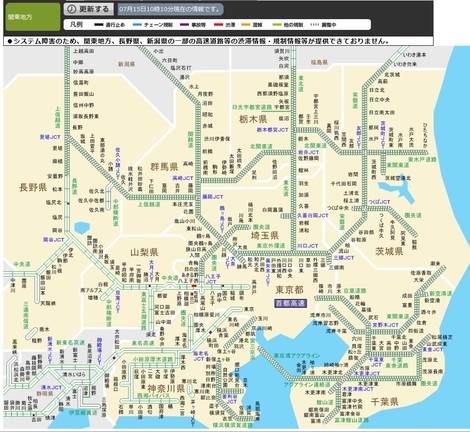This screenshot has height=432, width=470.
Task: Click the 東京湾アクアライン route label
Action: (x=297, y=356)
